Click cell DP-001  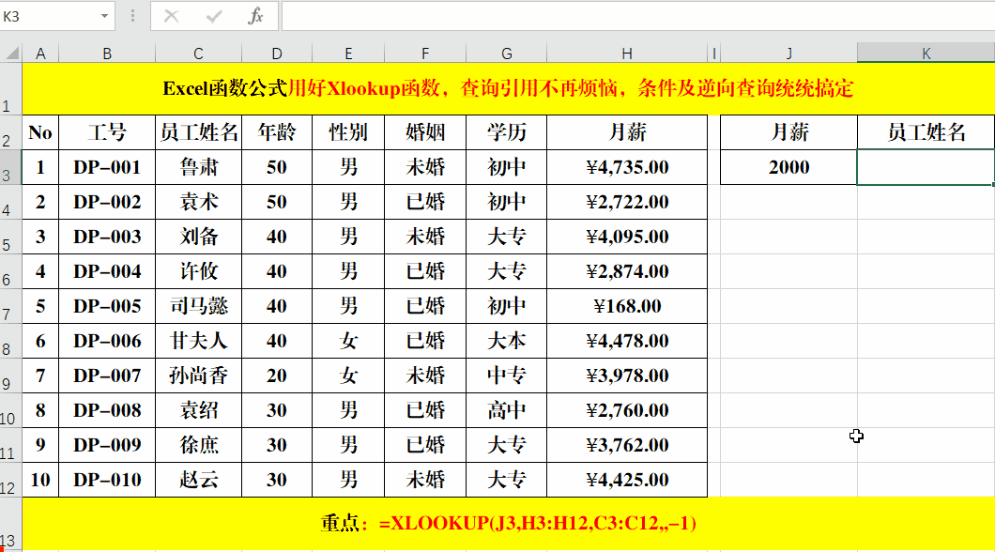107,168
